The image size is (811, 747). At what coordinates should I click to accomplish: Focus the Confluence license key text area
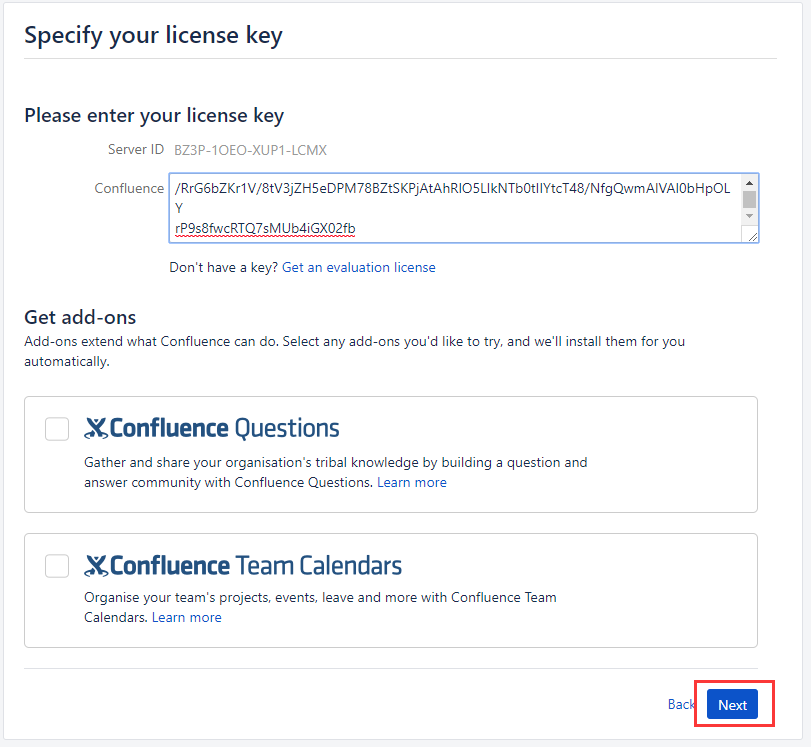point(457,208)
